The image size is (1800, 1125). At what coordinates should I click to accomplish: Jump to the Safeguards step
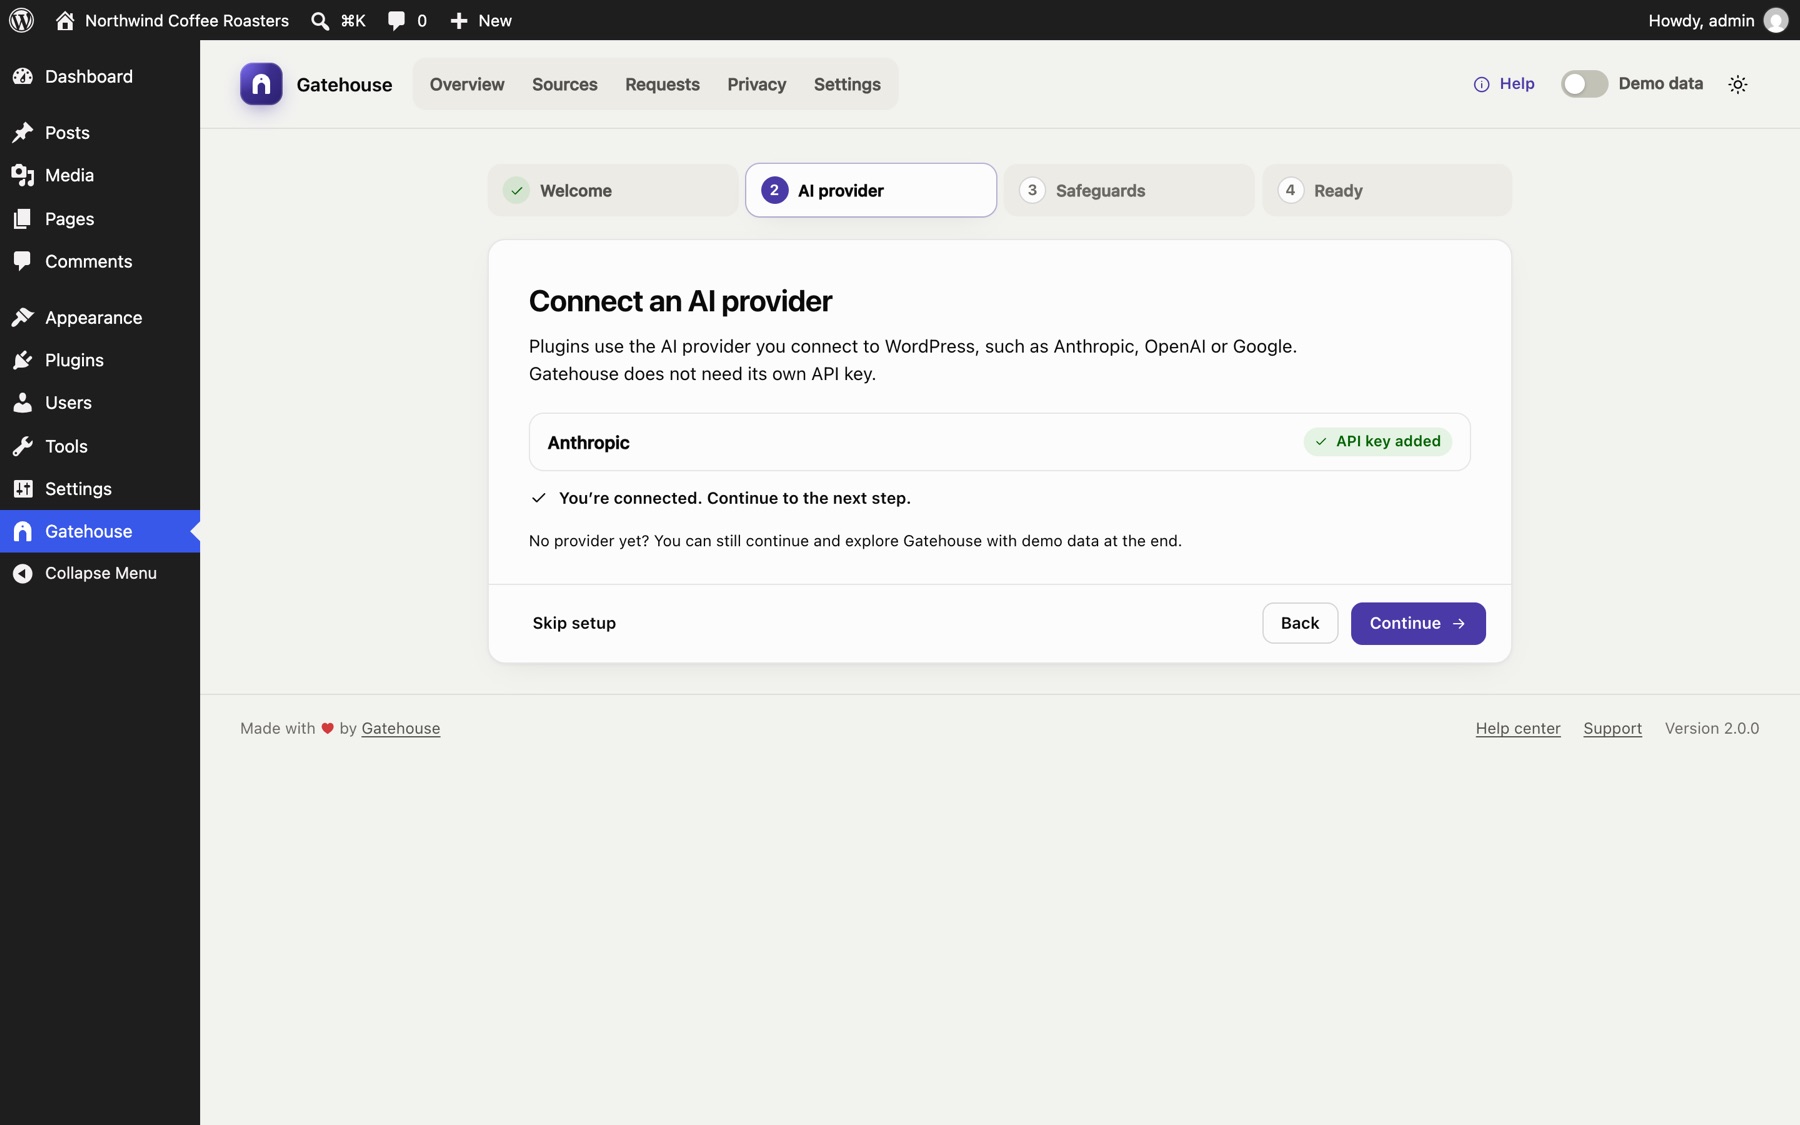coord(1129,190)
